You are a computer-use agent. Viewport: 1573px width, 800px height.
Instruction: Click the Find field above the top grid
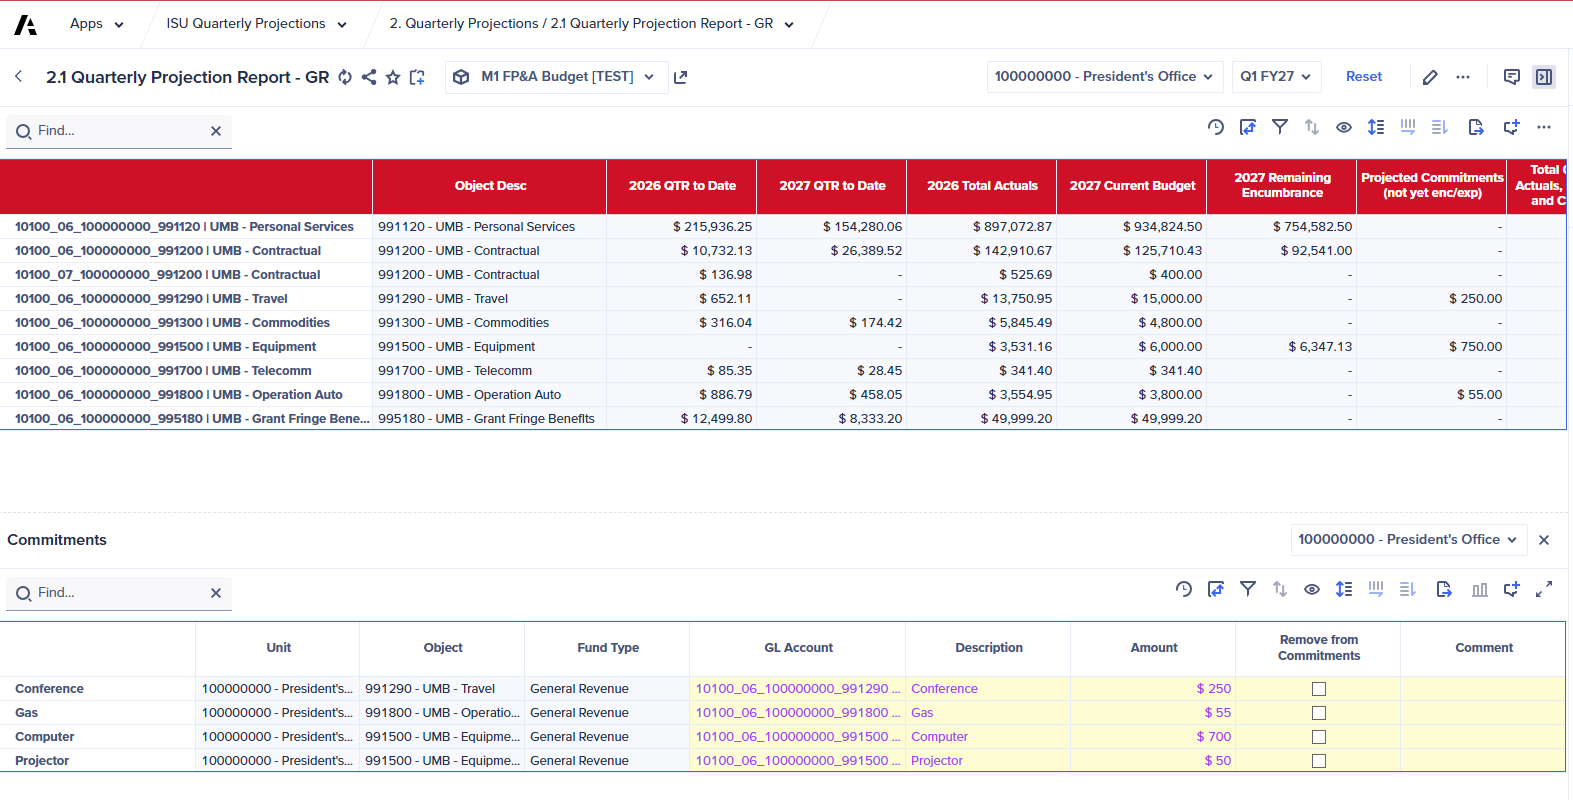118,131
